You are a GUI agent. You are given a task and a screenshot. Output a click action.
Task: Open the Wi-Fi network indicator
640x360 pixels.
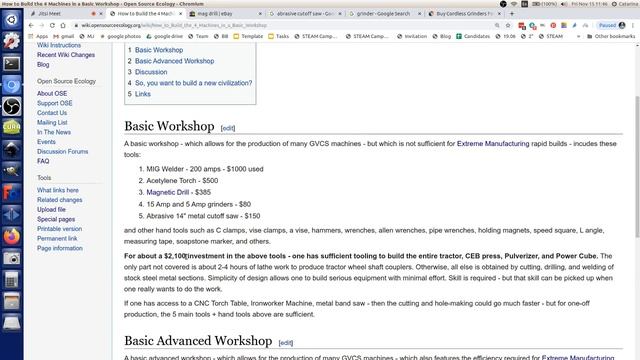(x=514, y=4)
